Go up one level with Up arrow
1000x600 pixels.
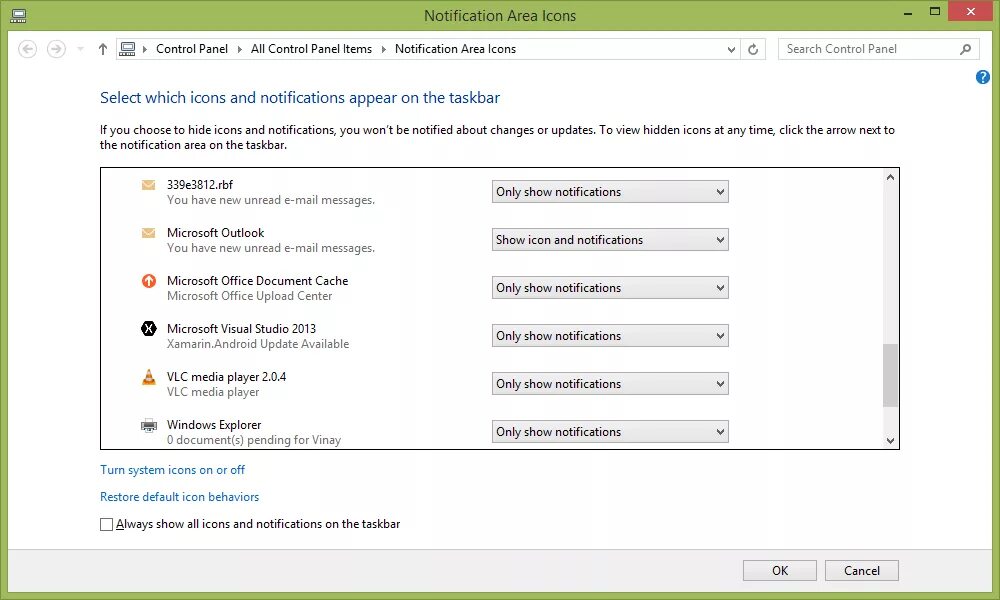103,49
